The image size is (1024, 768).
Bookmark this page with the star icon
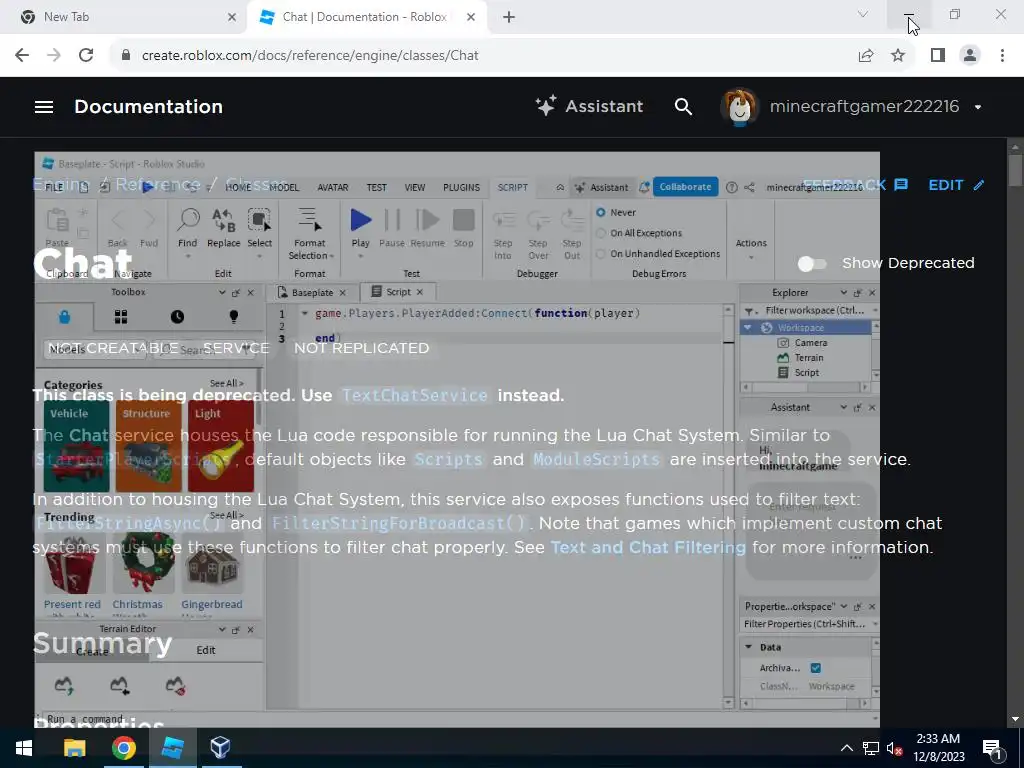point(898,56)
